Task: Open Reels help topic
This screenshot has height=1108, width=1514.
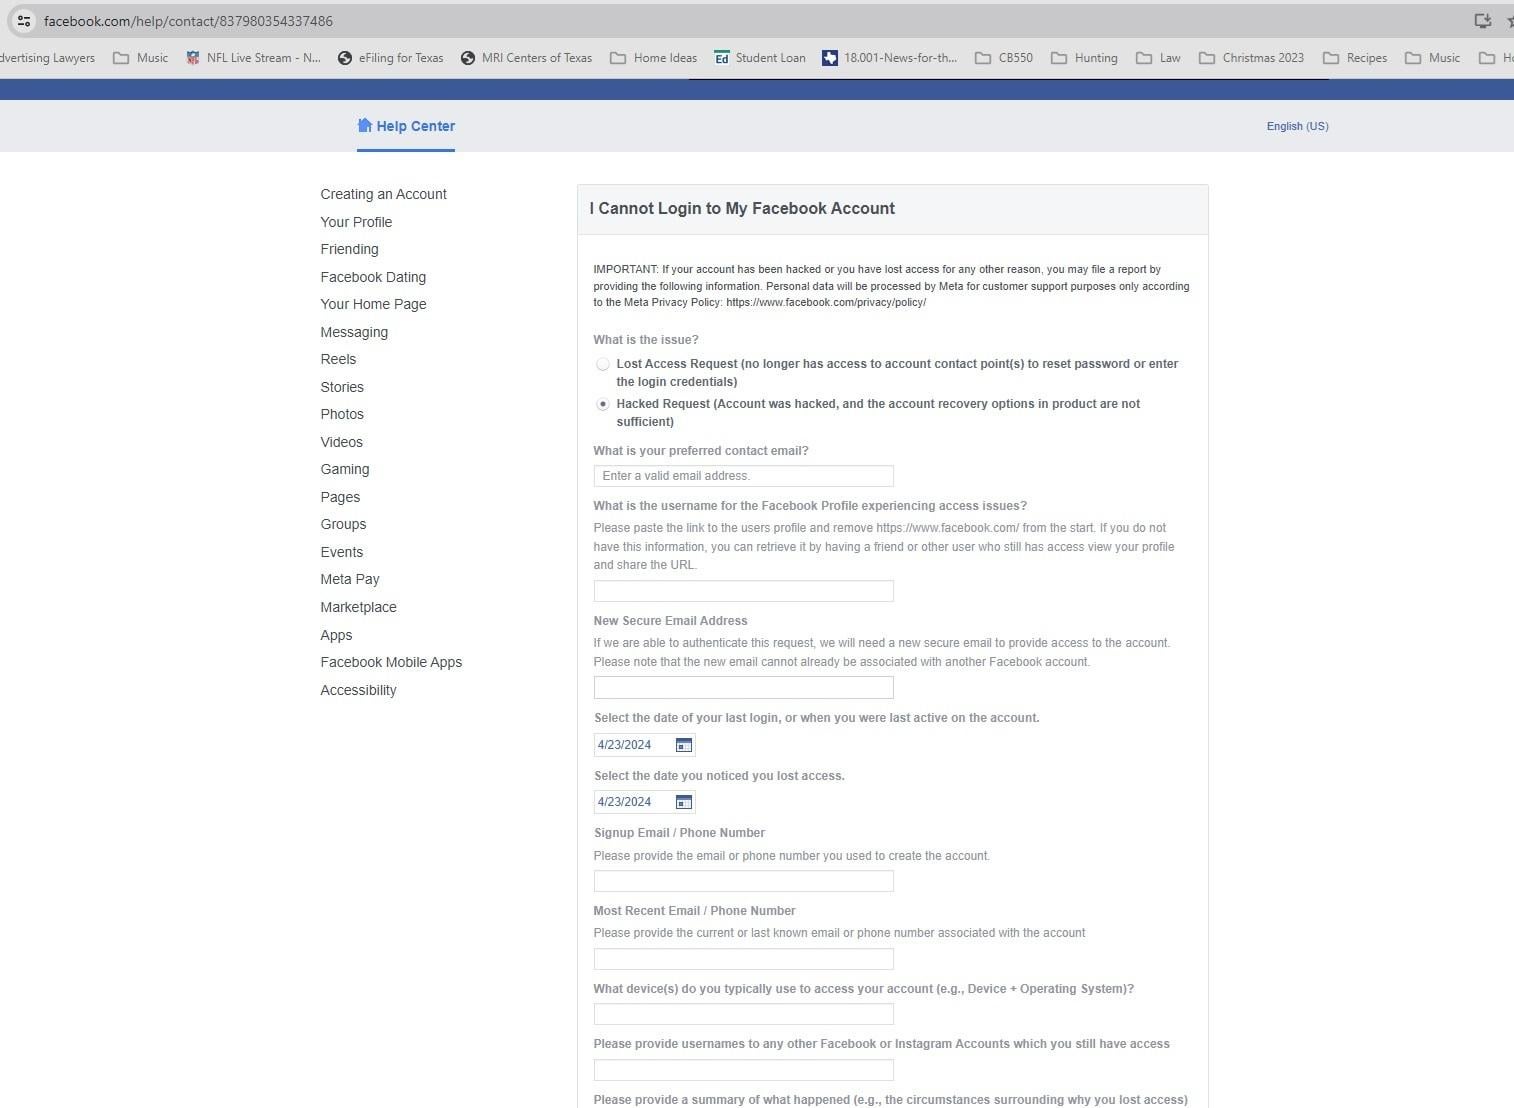Action: [x=338, y=359]
